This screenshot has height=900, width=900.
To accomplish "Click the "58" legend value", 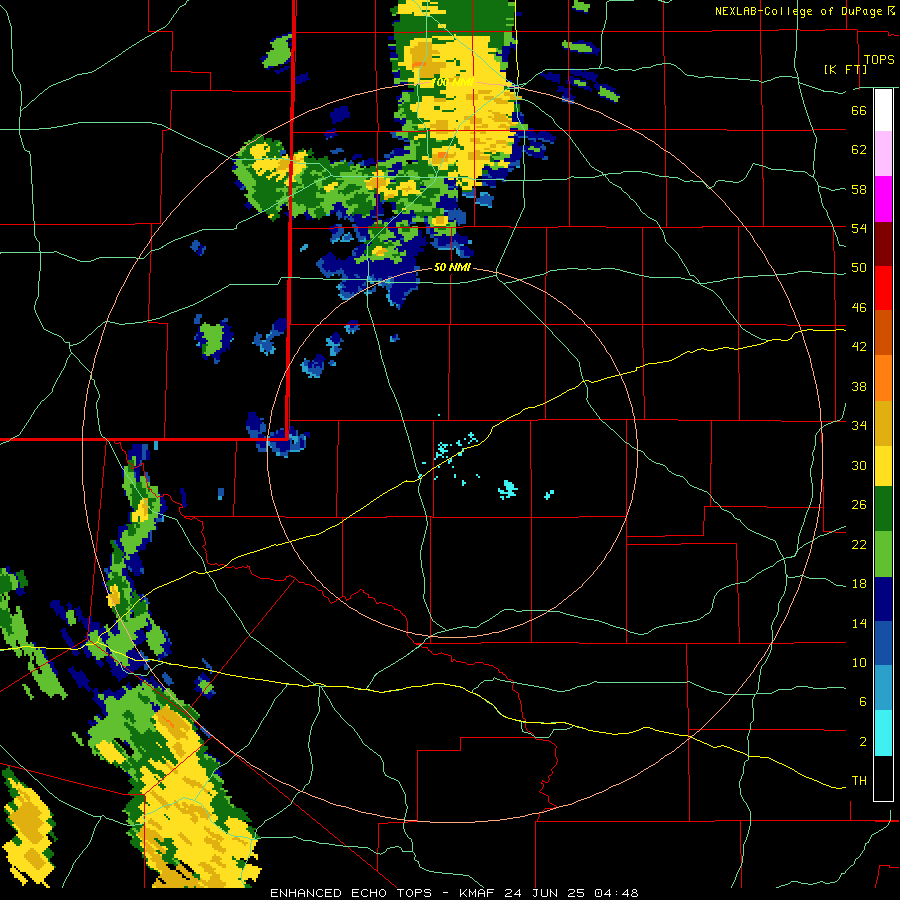I will pyautogui.click(x=859, y=189).
